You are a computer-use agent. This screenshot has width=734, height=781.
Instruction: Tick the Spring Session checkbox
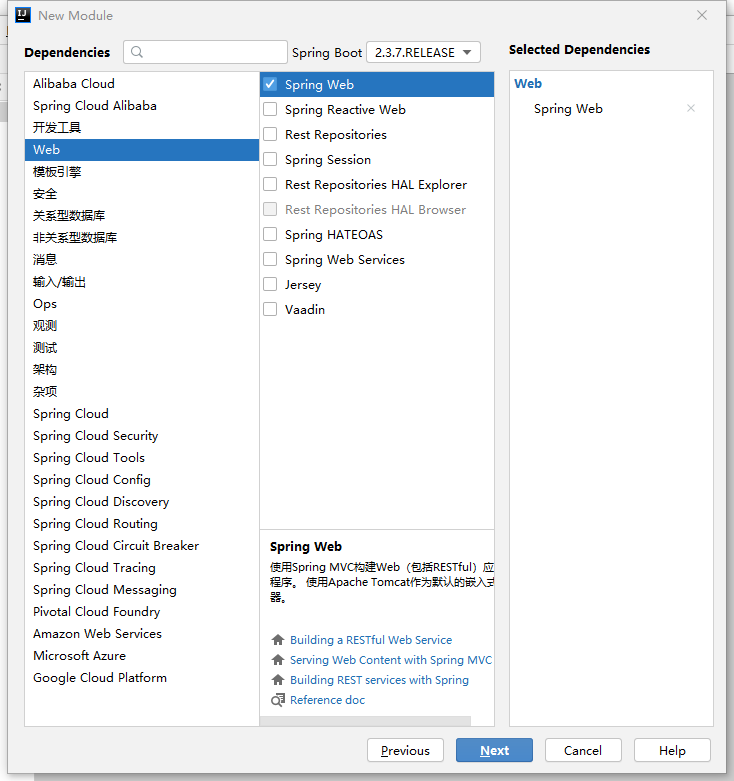270,159
